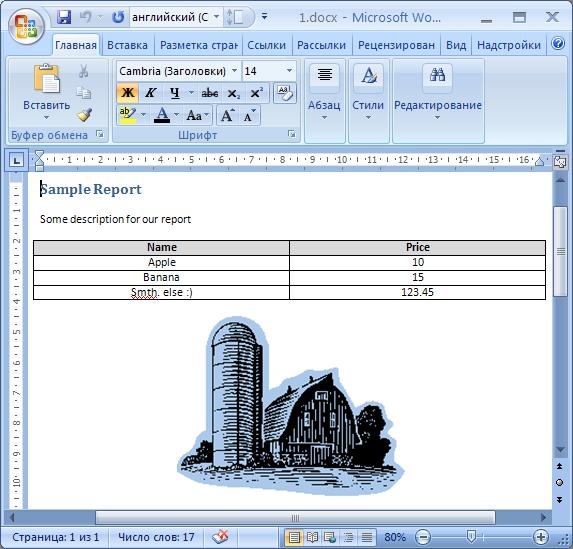Screen dimensions: 573x549
Task: Open the Вид tab
Action: click(x=456, y=45)
